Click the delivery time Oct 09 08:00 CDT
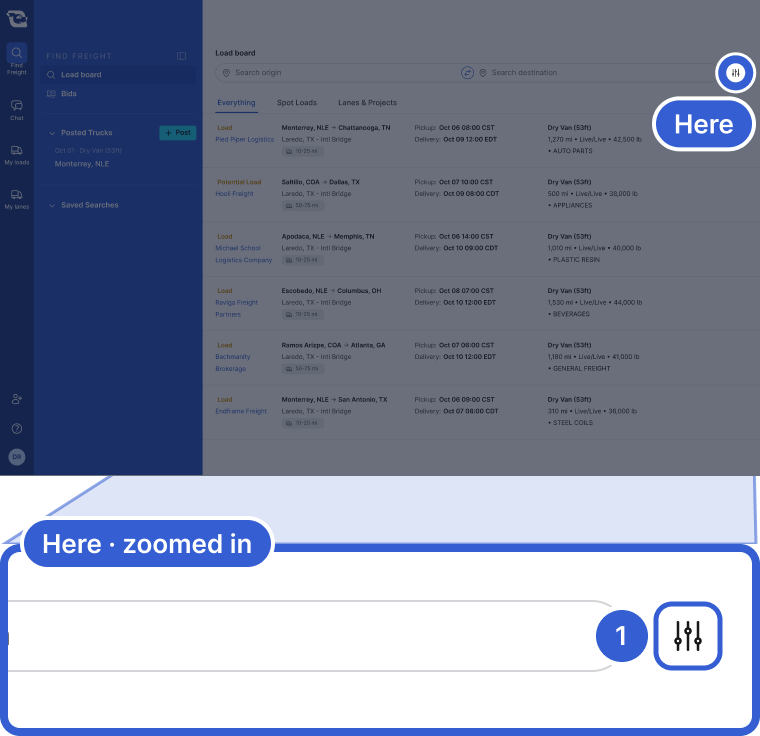Screen dimensions: 760x736 coord(471,194)
